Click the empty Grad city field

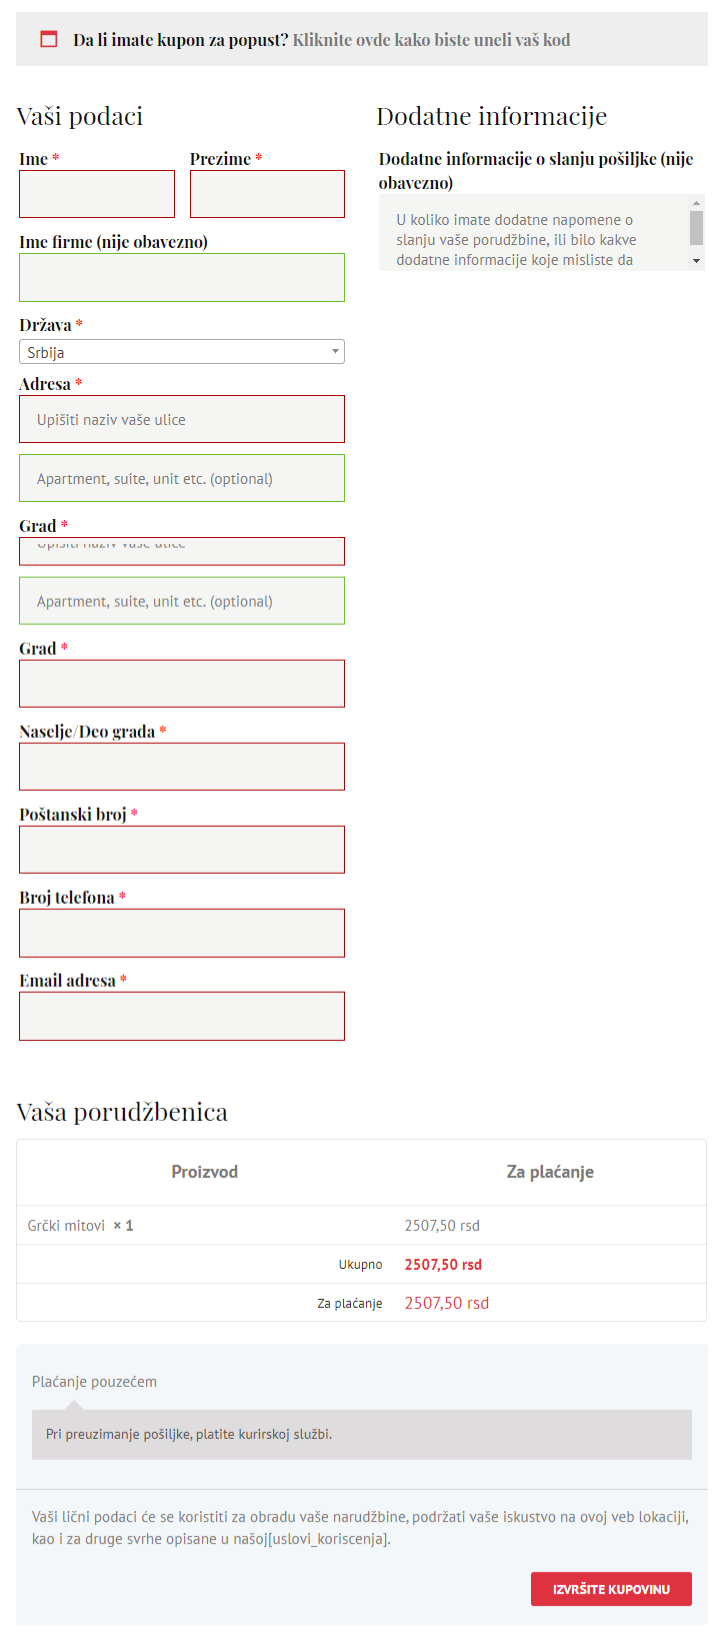[182, 684]
